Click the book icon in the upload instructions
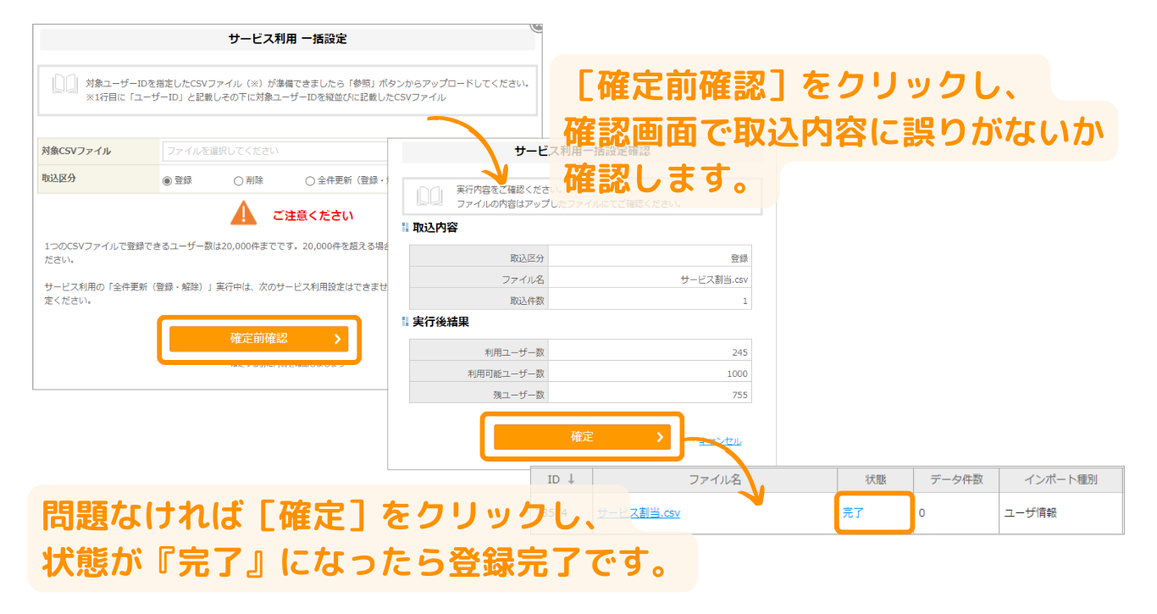Image resolution: width=1157 pixels, height=614 pixels. point(65,85)
